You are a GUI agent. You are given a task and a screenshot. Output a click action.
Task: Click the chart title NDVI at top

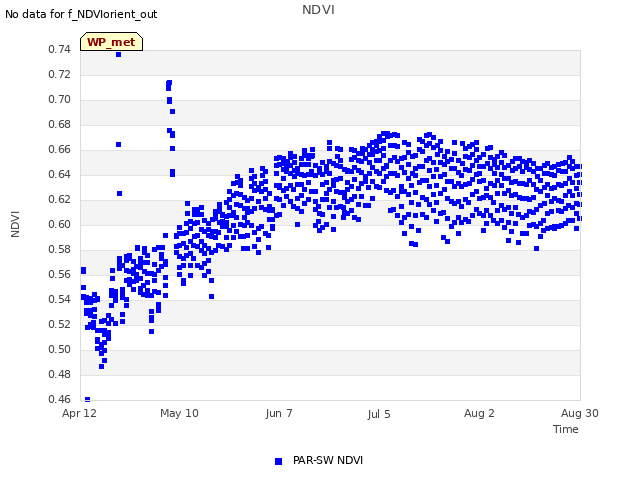(x=318, y=9)
